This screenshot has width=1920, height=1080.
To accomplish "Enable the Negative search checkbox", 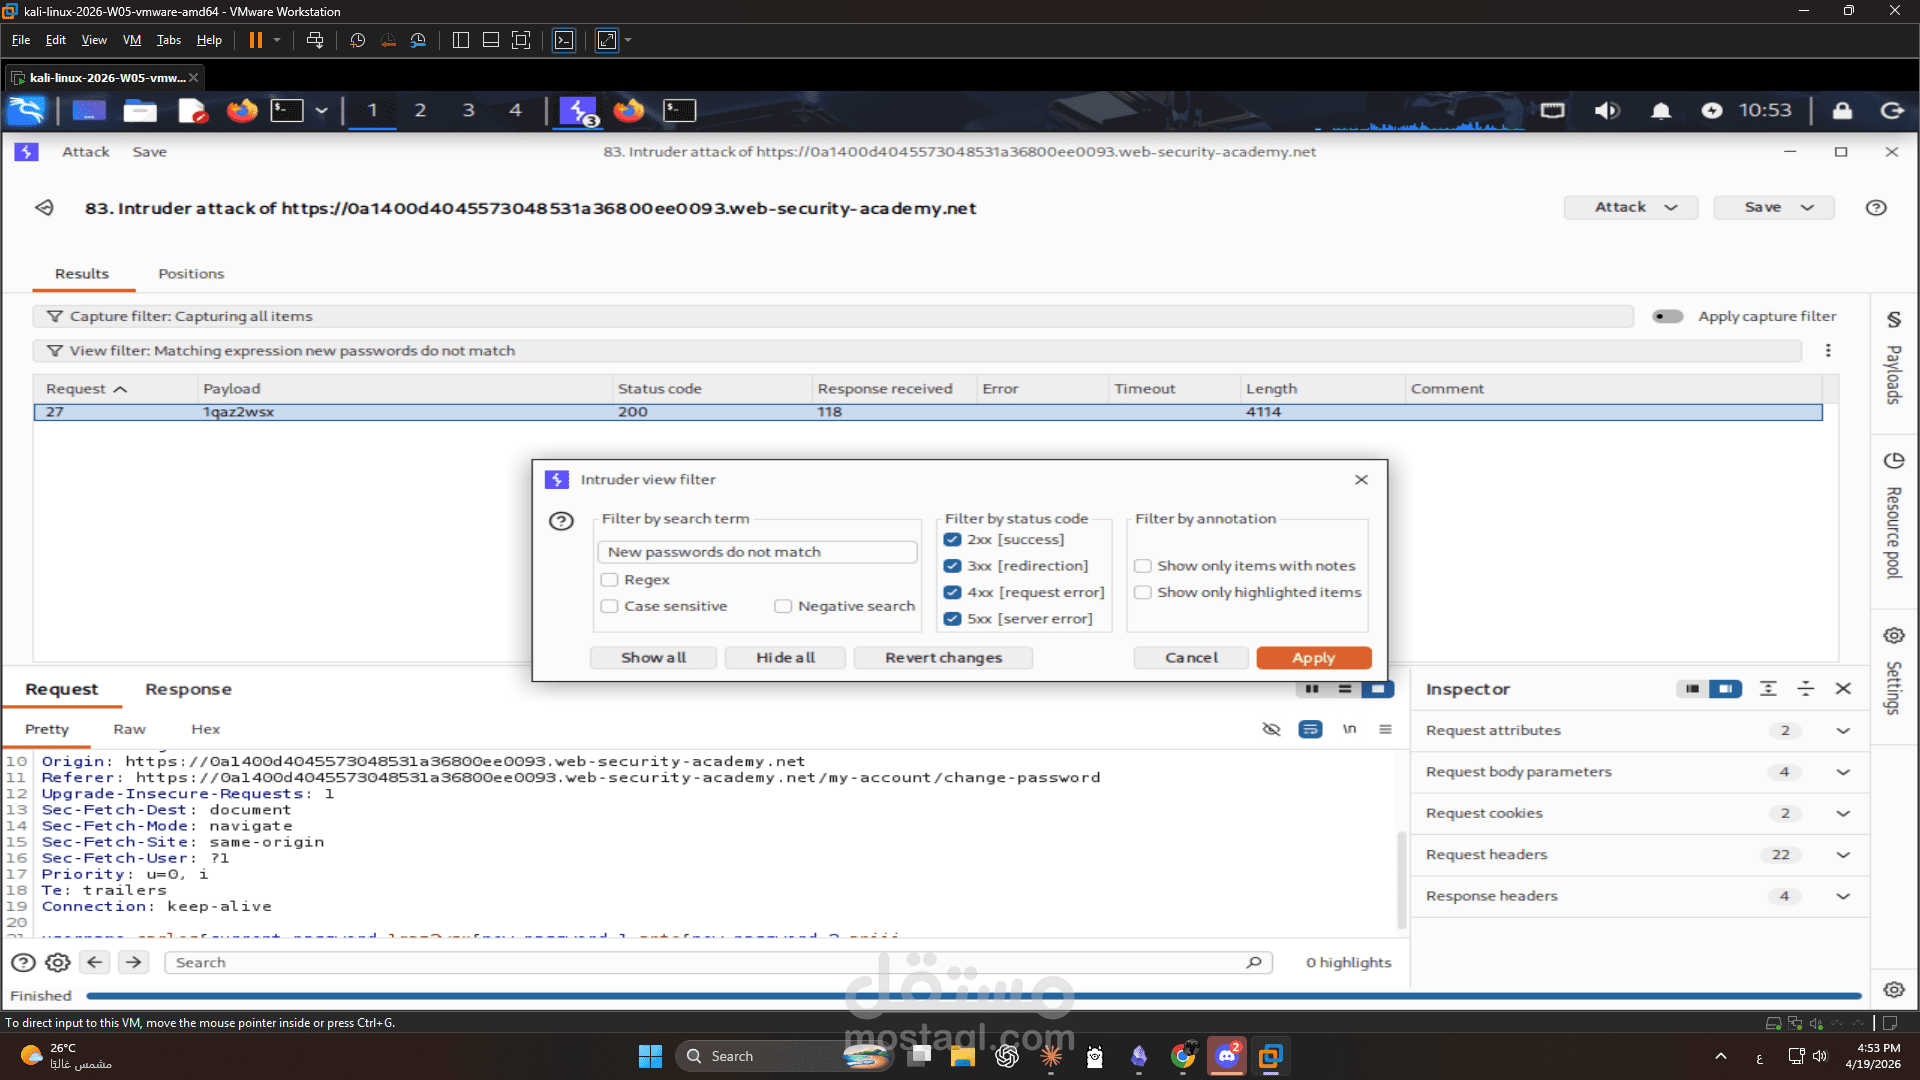I will [783, 606].
